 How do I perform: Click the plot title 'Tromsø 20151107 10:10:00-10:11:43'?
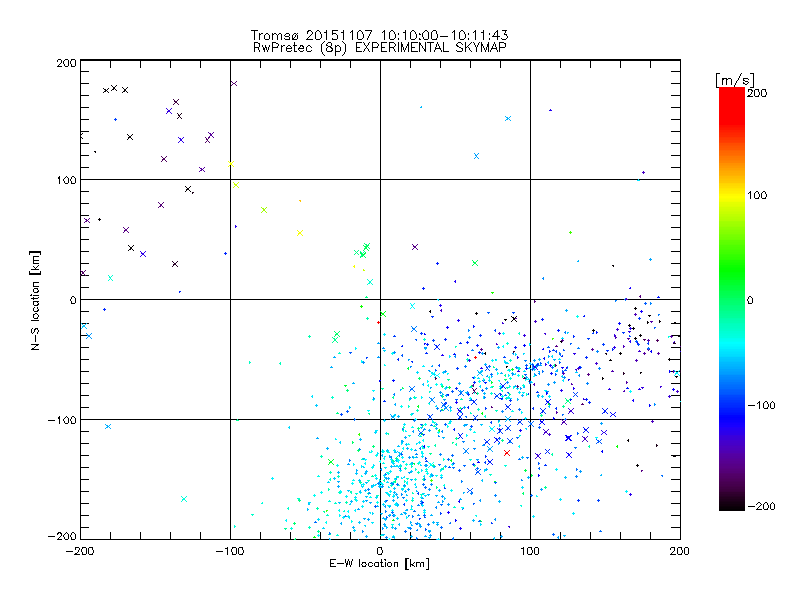(379, 35)
